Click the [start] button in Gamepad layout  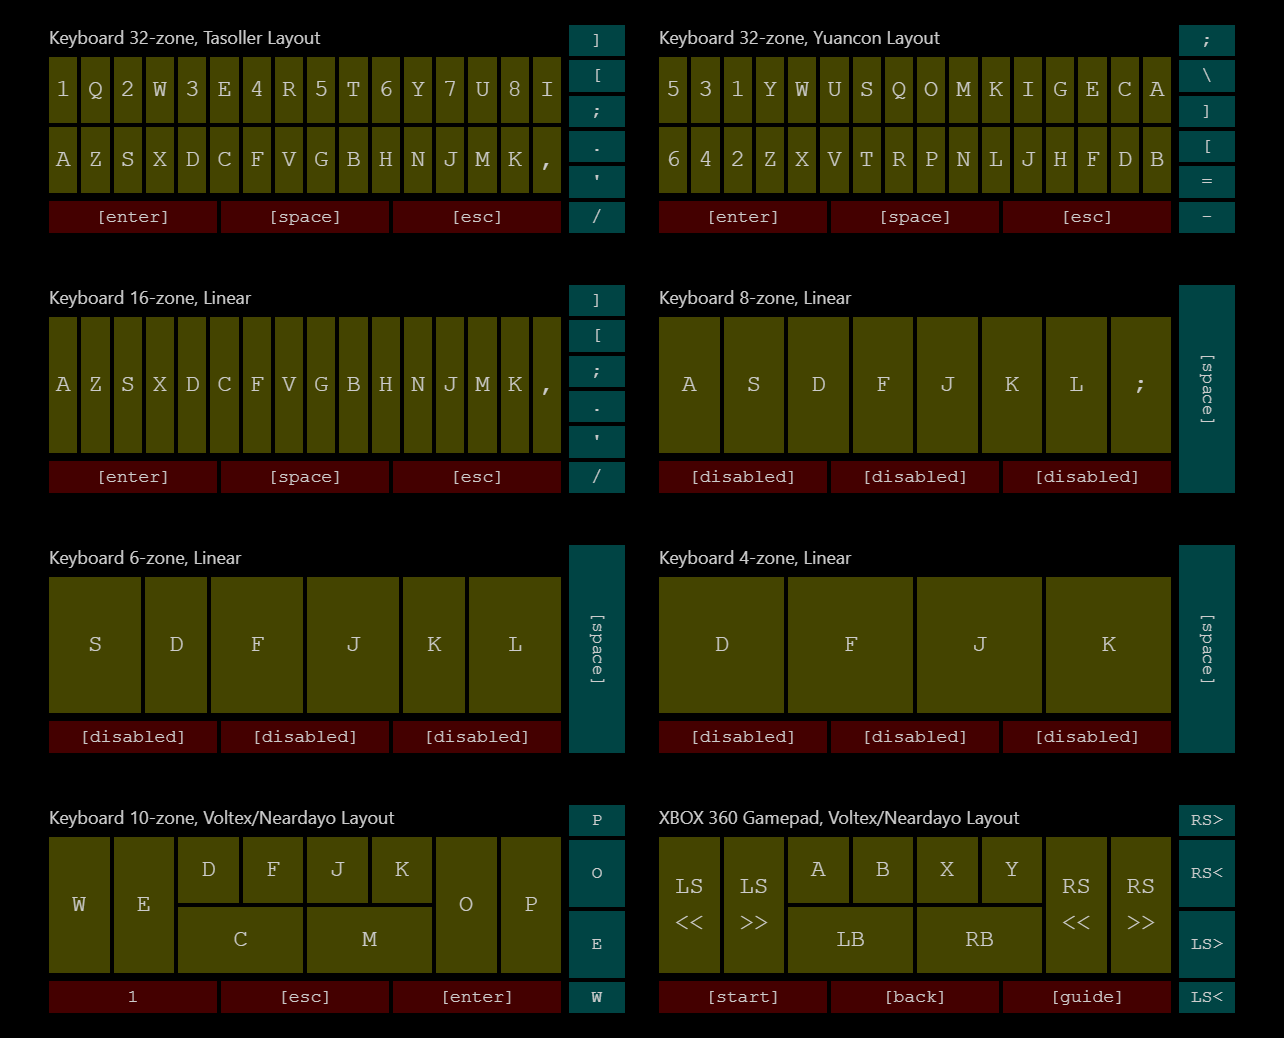click(743, 997)
